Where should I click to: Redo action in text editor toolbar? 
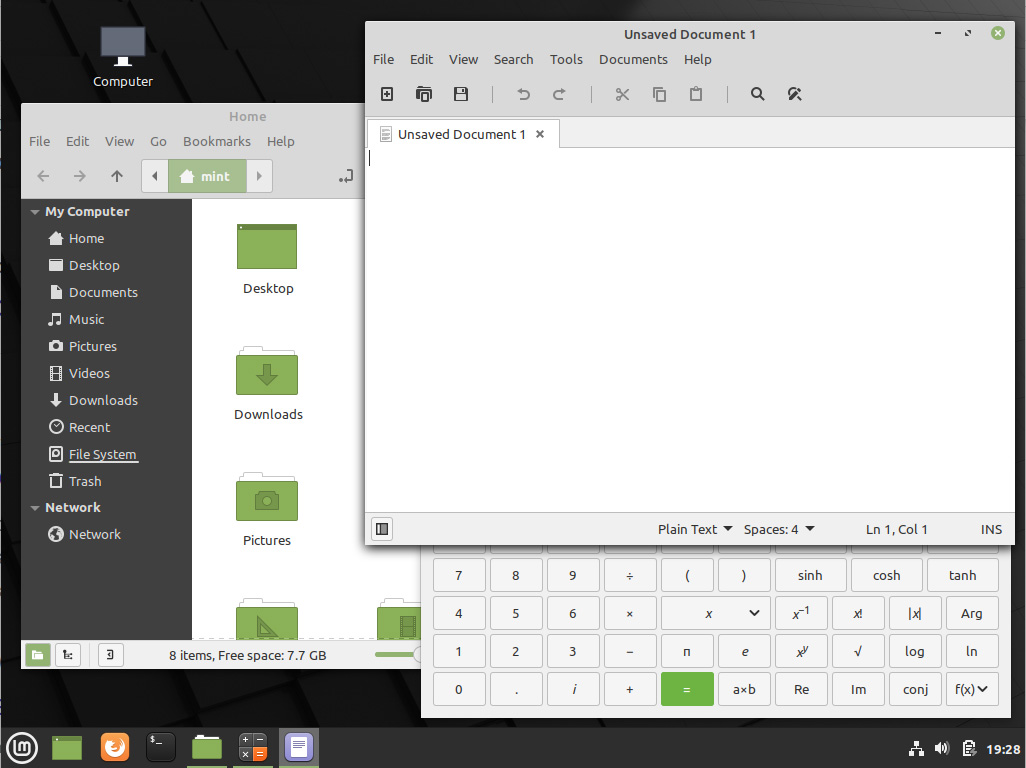559,94
